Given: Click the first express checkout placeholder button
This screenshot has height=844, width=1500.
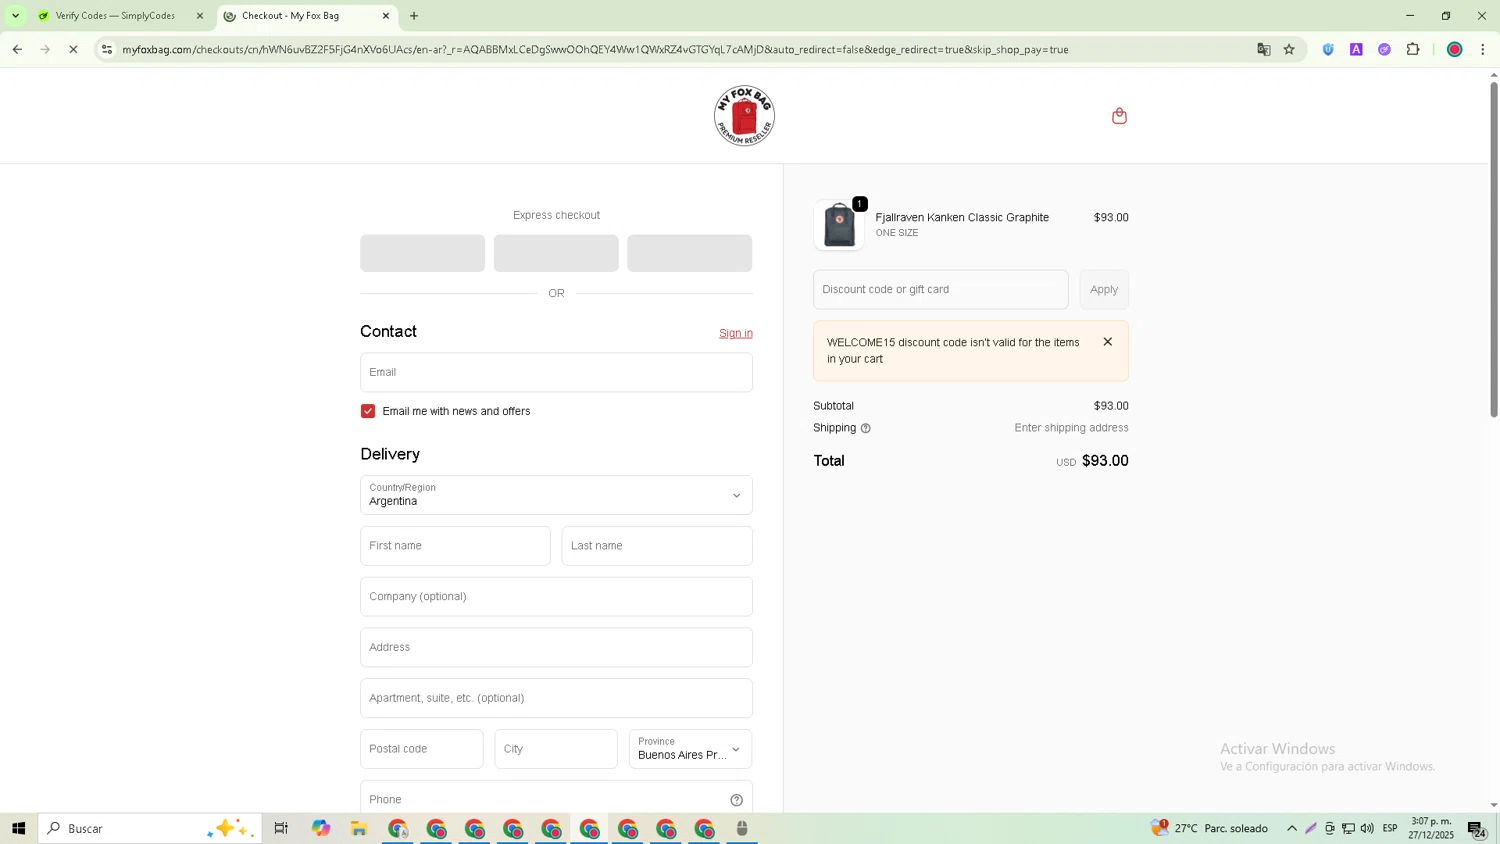Looking at the screenshot, I should click(422, 253).
